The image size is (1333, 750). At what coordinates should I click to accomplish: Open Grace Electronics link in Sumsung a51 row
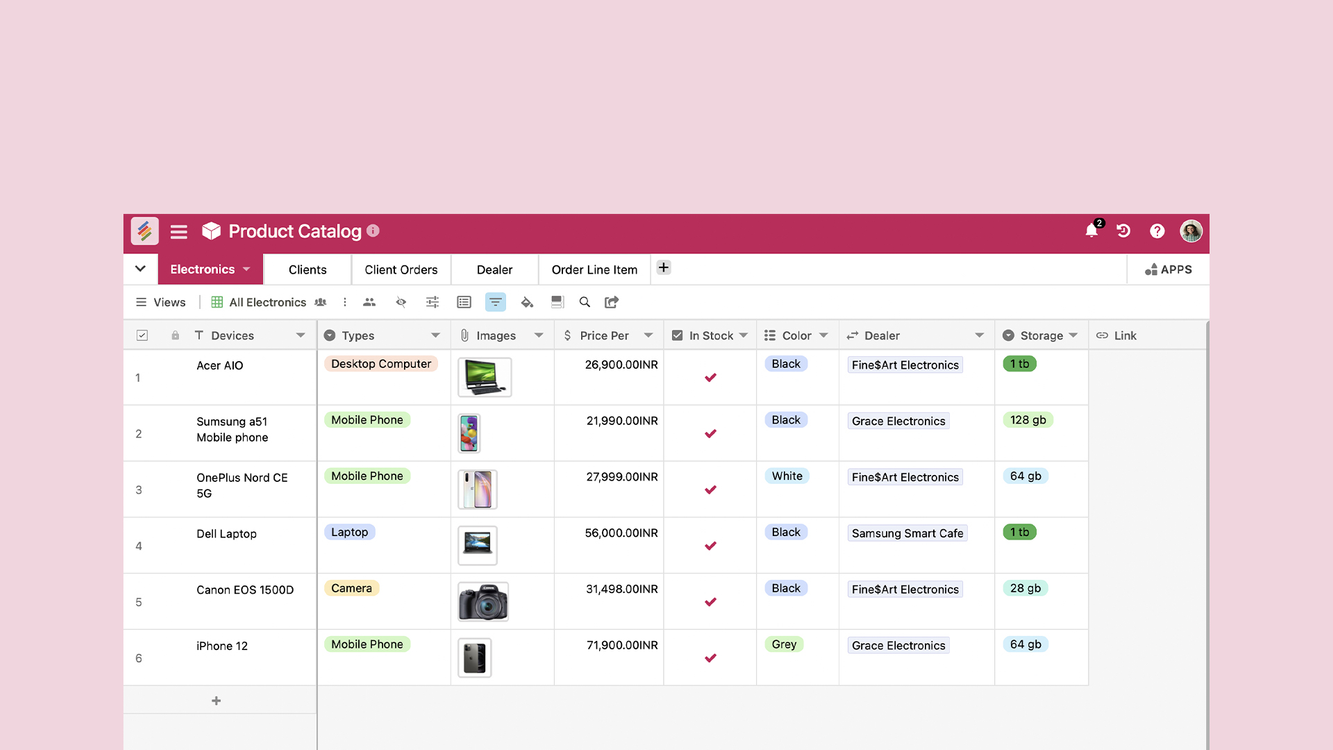898,421
